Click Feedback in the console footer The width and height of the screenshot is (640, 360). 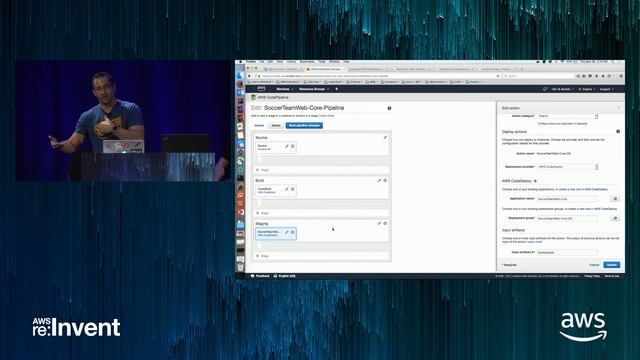point(260,276)
